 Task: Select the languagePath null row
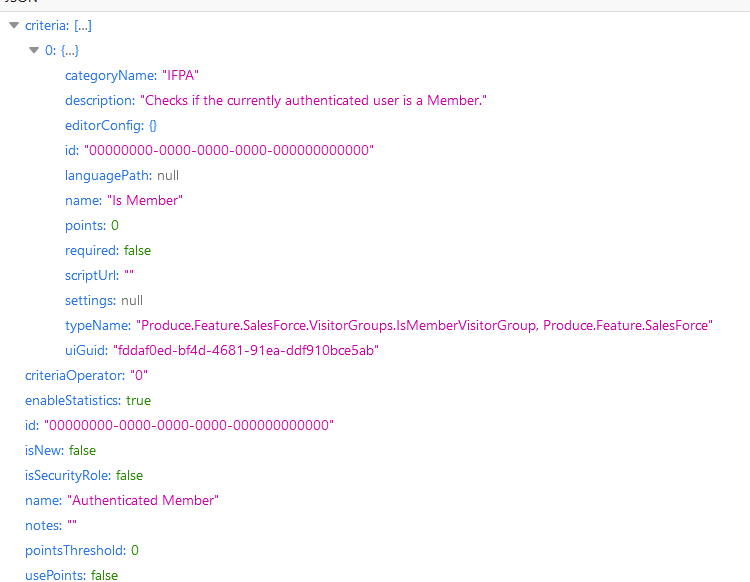click(122, 175)
